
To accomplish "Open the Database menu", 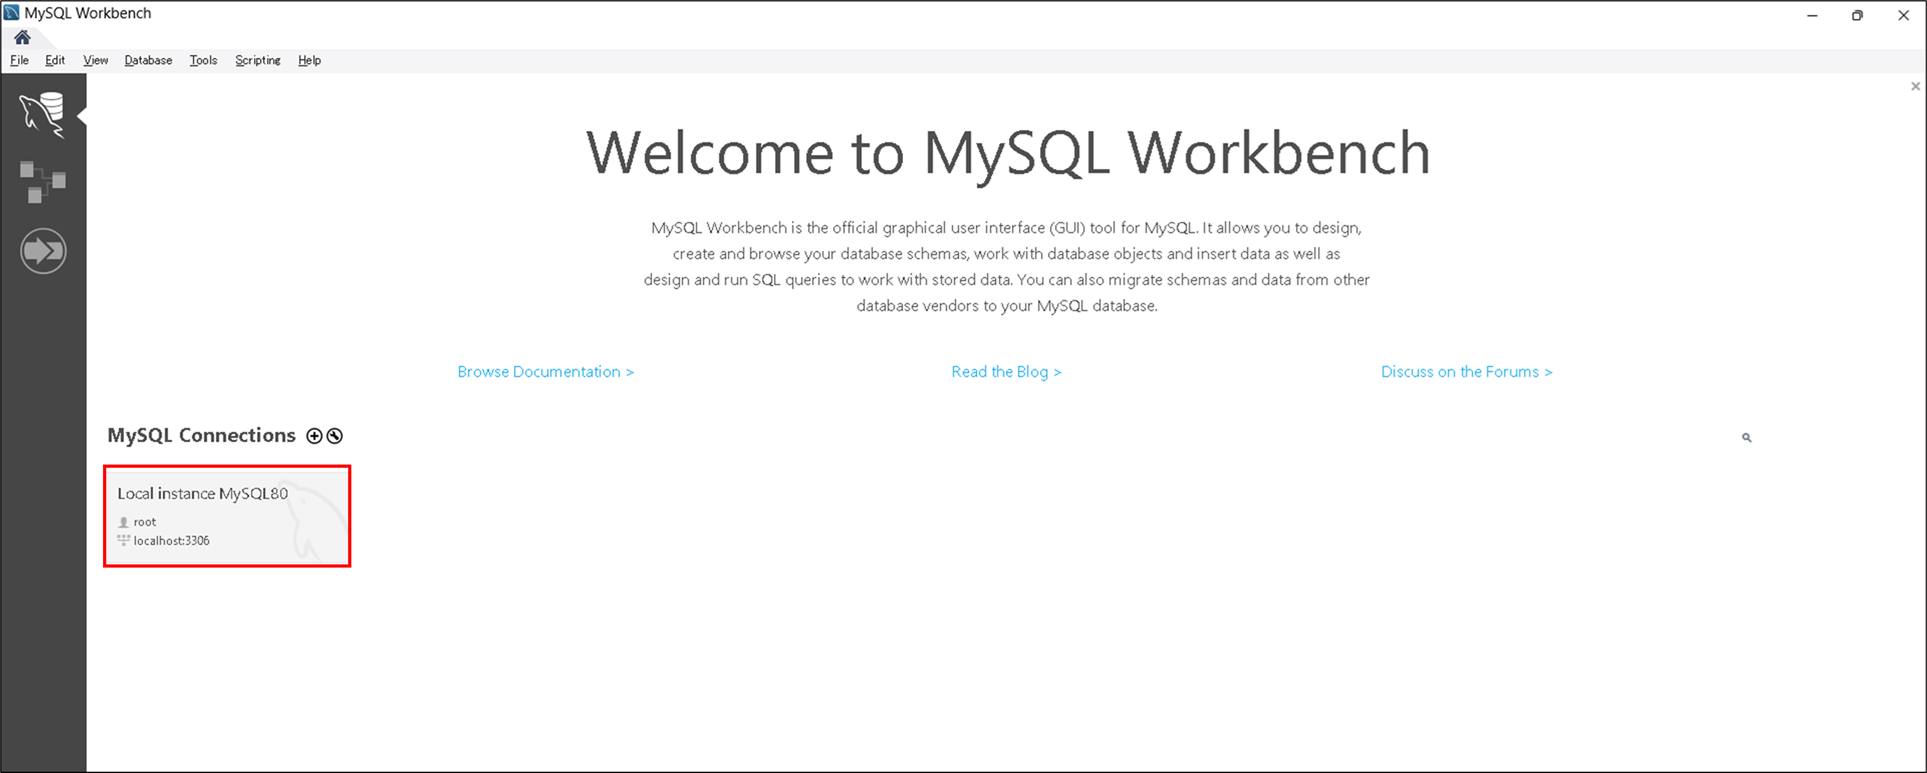I will [x=148, y=60].
